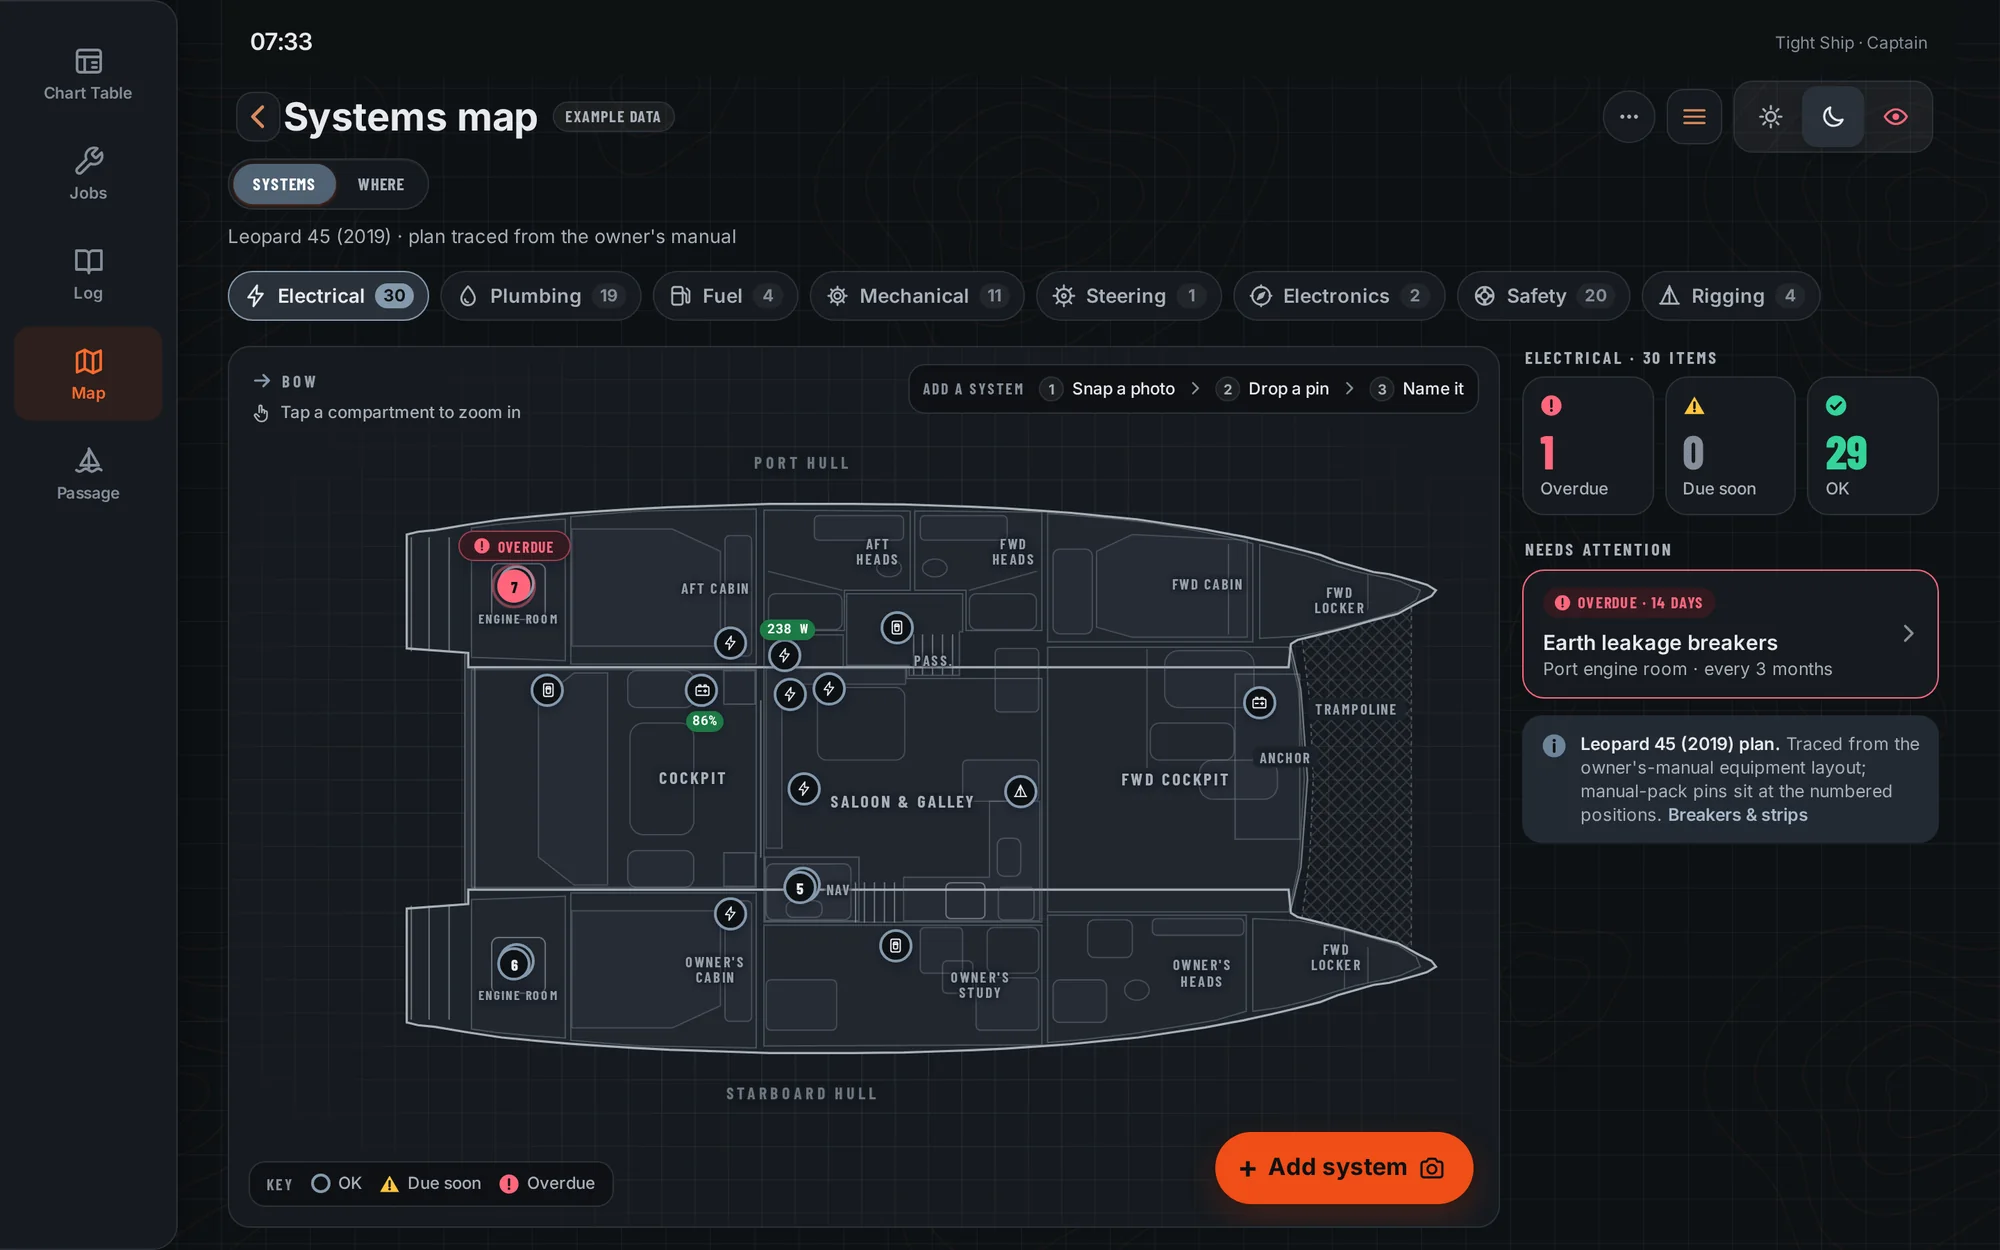Screen dimensions: 2000x1250
Task: Click overdue pin 7 in port engine room
Action: coord(514,587)
